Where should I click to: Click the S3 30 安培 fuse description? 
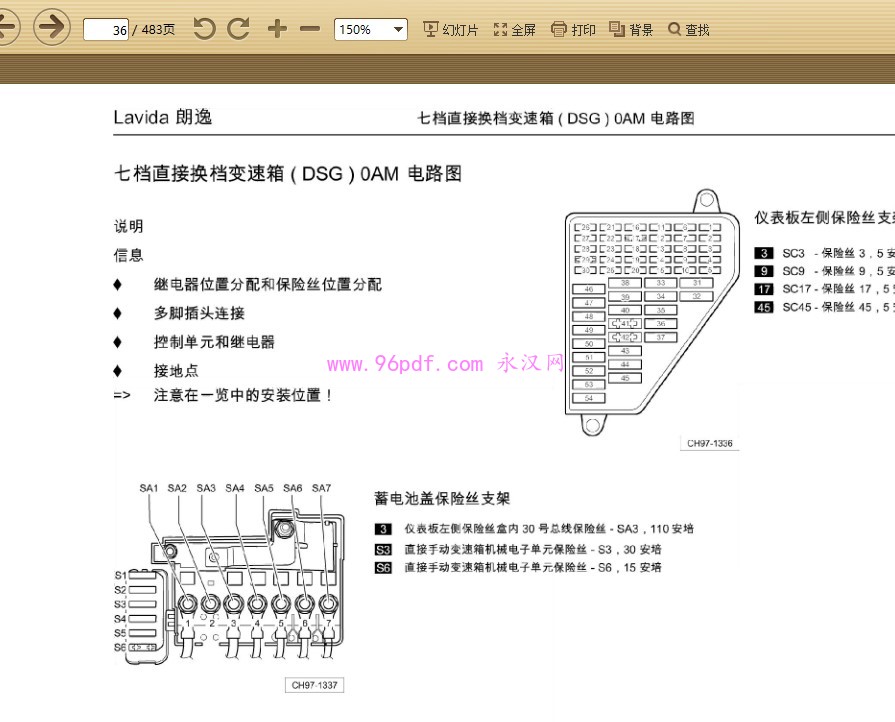(x=518, y=550)
